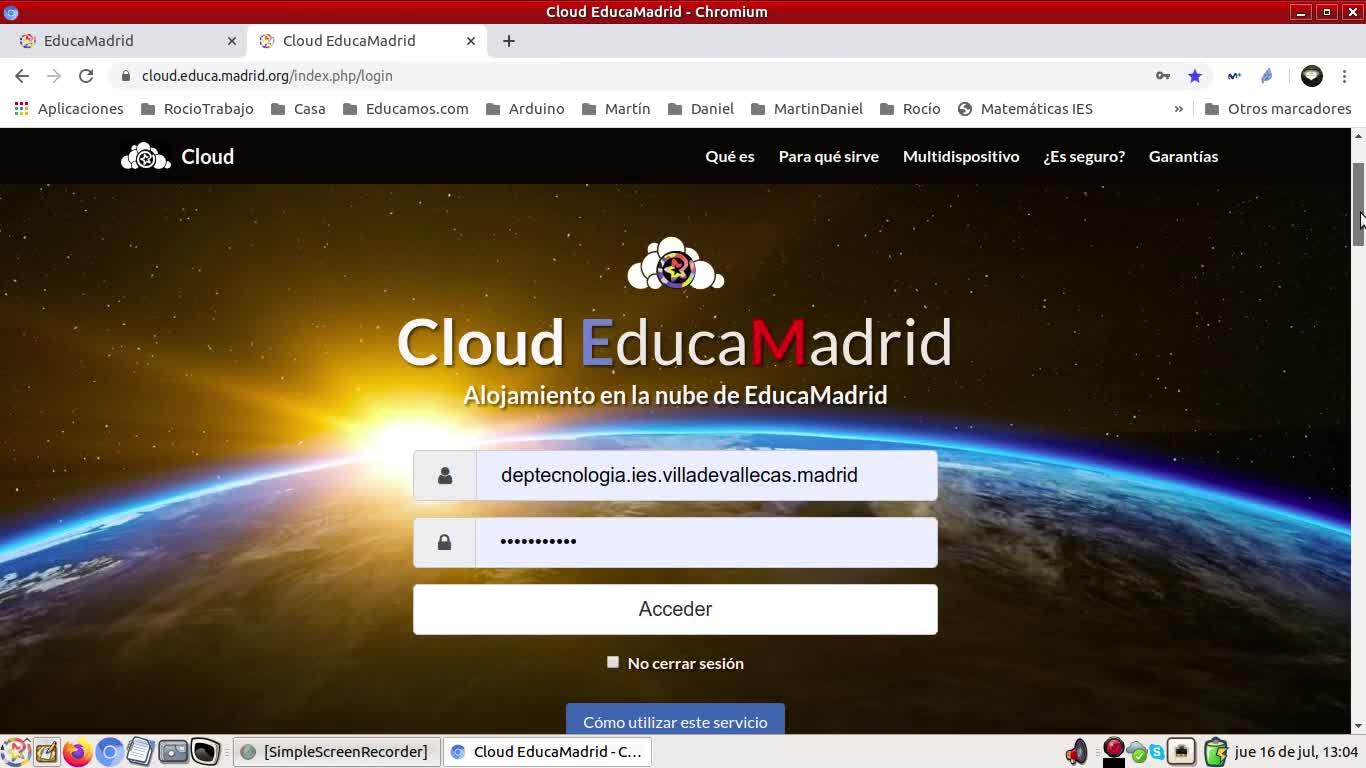Open the Chromium profile avatar menu
Viewport: 1366px width, 768px height.
pyautogui.click(x=1312, y=76)
